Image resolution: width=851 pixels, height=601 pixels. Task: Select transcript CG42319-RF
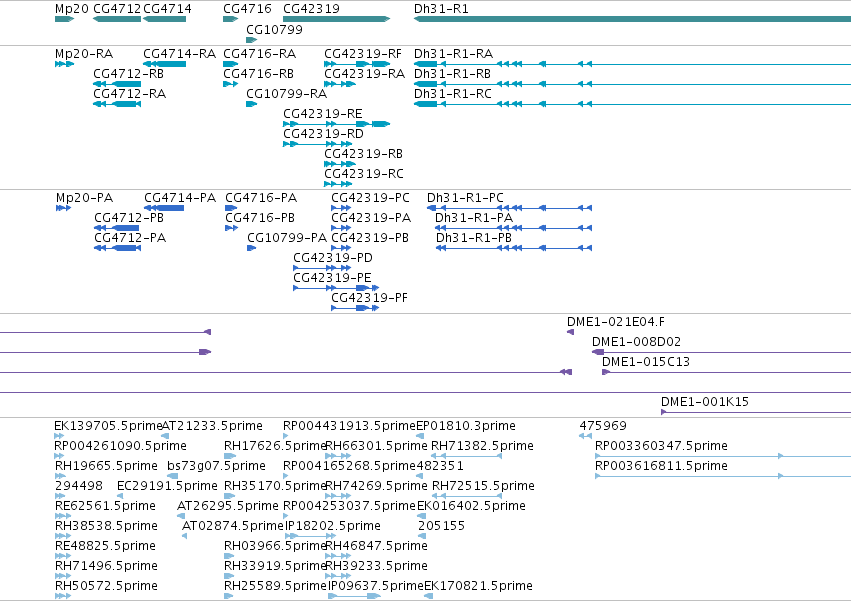click(x=363, y=54)
